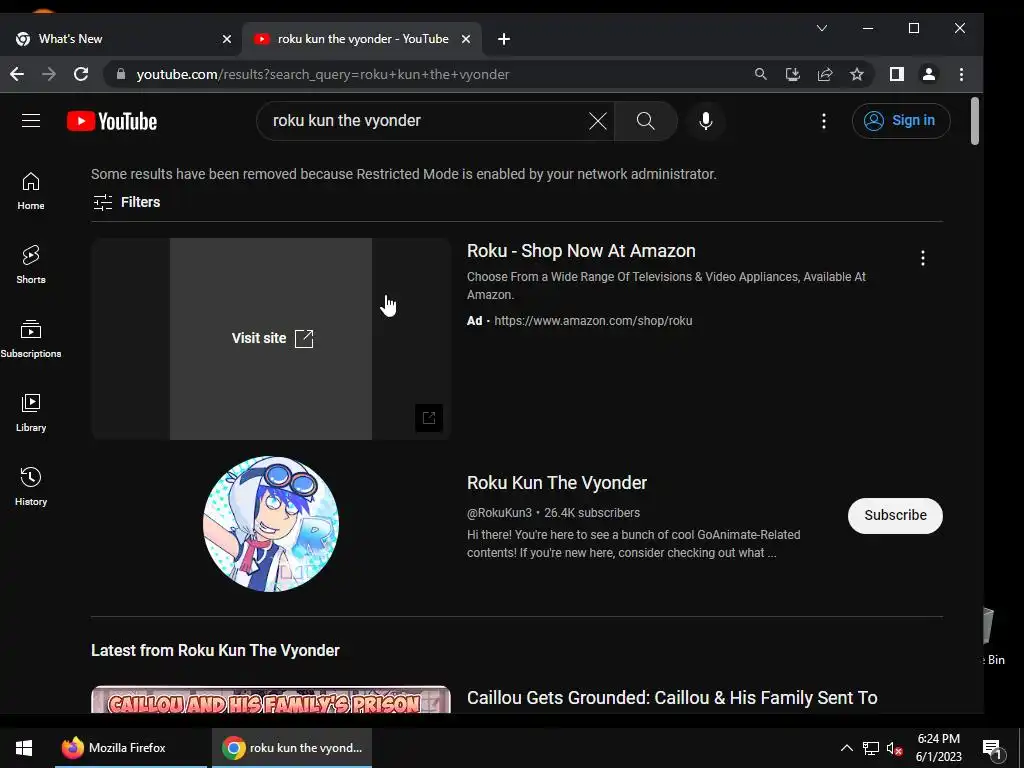
Task: Click the Restricted Mode notice text
Action: [x=404, y=174]
